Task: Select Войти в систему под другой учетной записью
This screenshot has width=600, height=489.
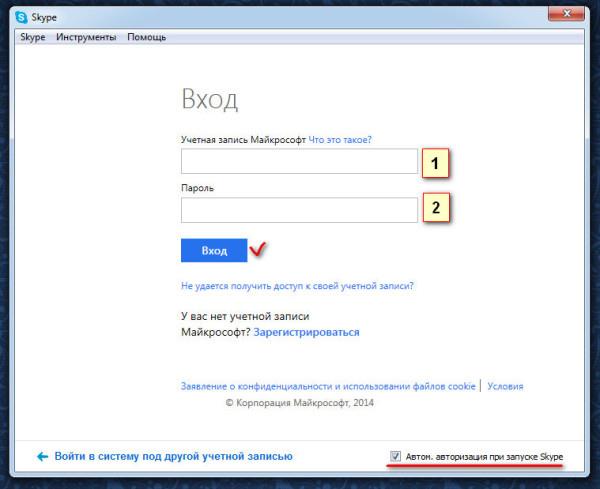Action: (x=174, y=456)
